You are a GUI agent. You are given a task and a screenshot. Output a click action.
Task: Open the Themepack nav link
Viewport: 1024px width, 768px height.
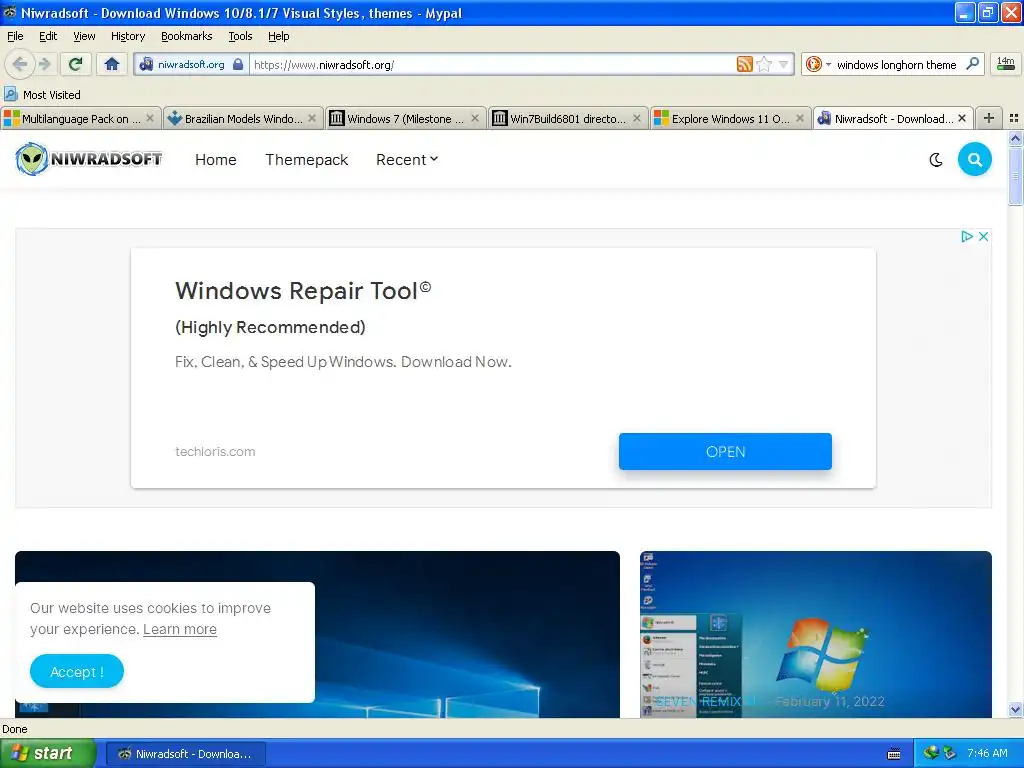click(x=306, y=160)
